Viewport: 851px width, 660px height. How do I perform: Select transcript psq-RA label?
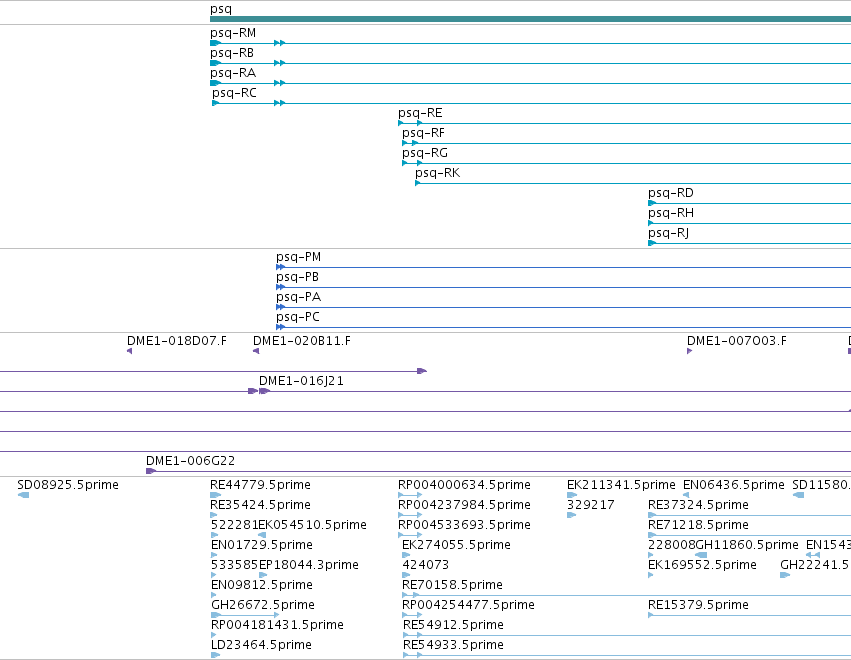(233, 73)
